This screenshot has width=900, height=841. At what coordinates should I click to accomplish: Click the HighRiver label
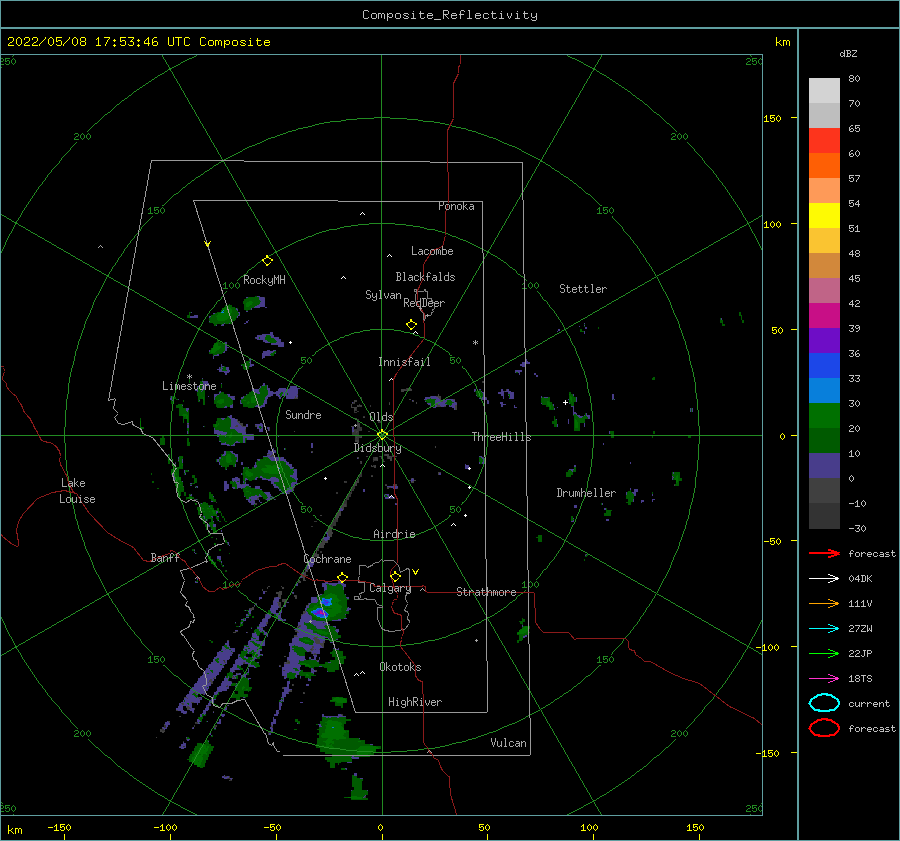pos(415,702)
